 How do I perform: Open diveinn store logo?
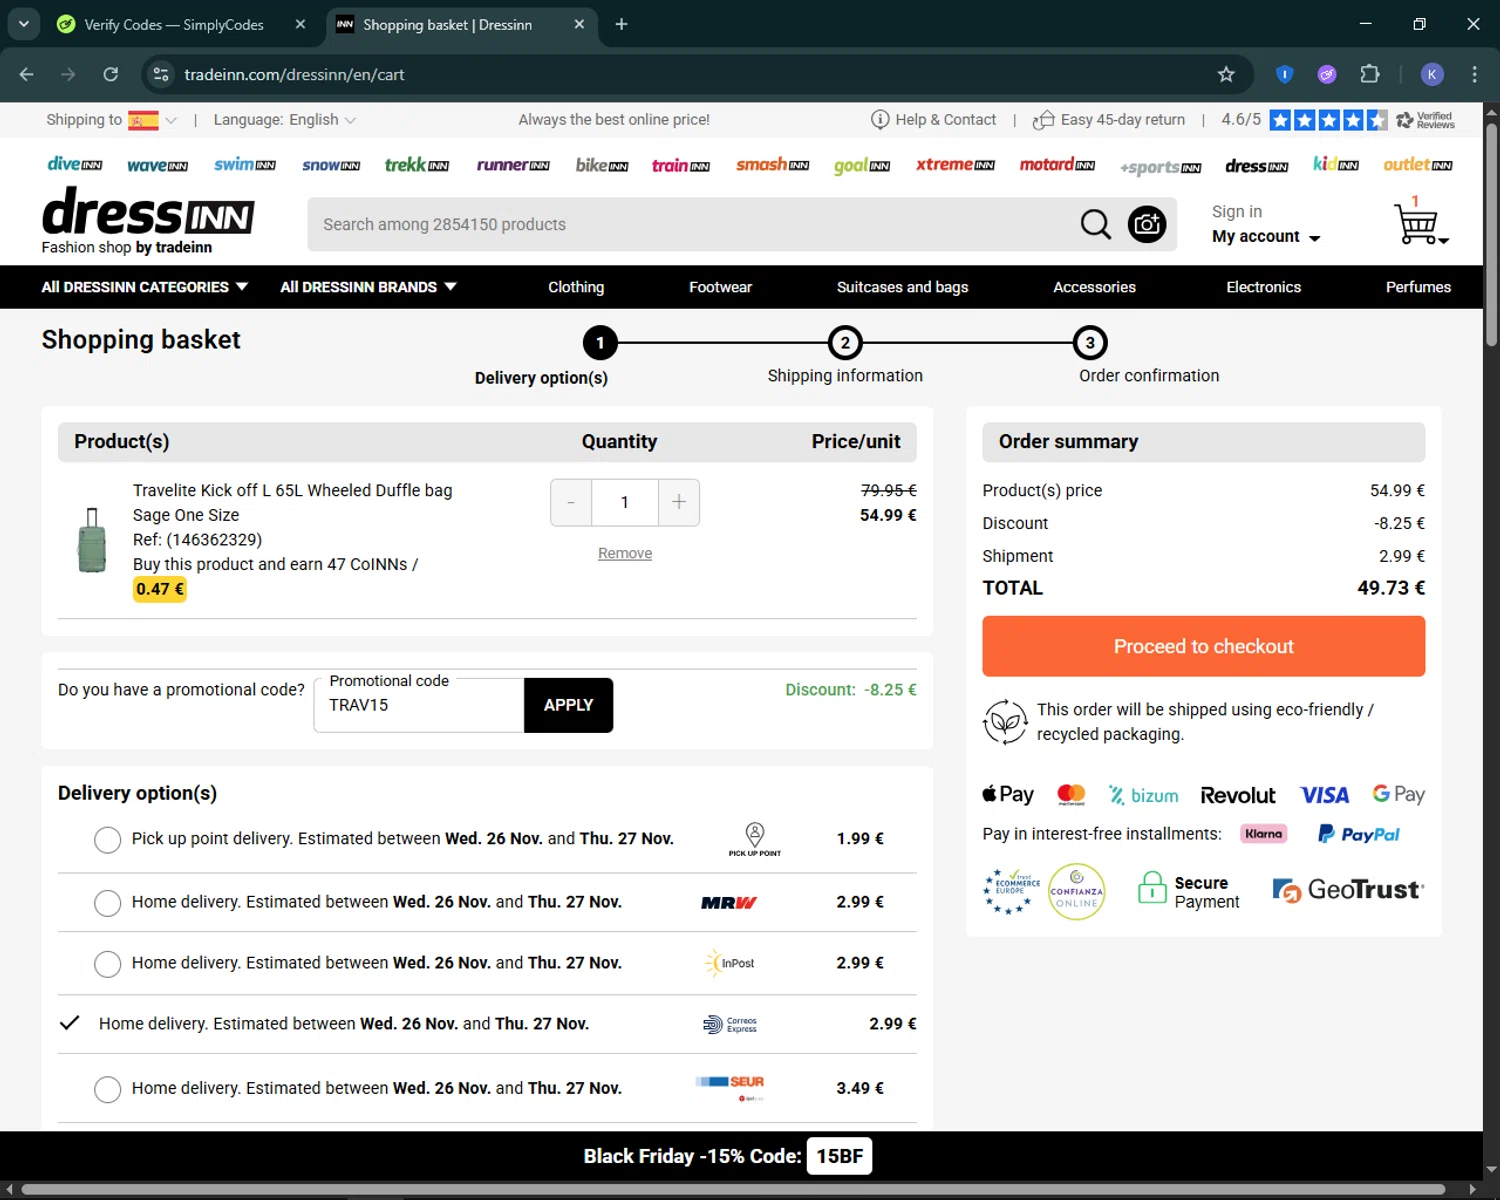pyautogui.click(x=75, y=165)
